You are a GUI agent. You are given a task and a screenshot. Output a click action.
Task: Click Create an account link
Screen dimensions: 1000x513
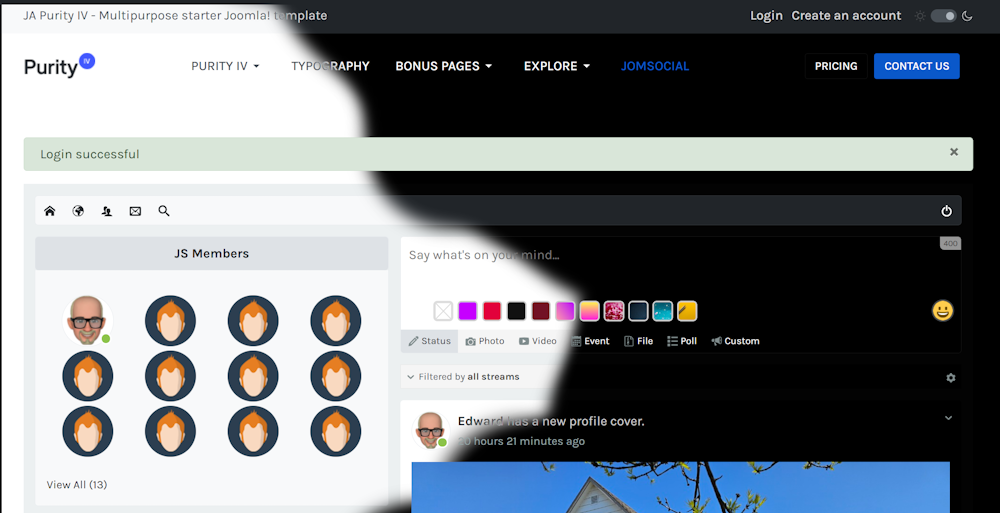[x=846, y=16]
